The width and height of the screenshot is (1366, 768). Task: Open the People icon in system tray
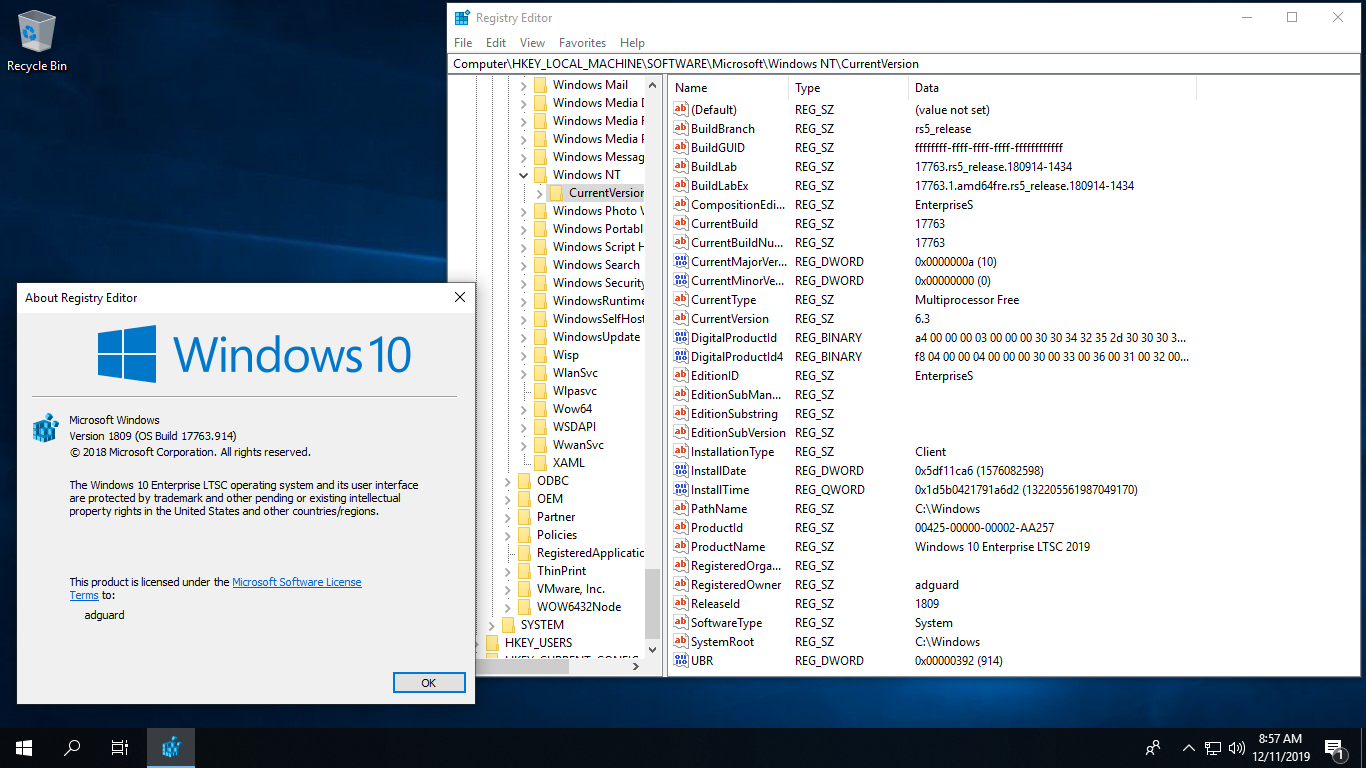pos(1153,747)
